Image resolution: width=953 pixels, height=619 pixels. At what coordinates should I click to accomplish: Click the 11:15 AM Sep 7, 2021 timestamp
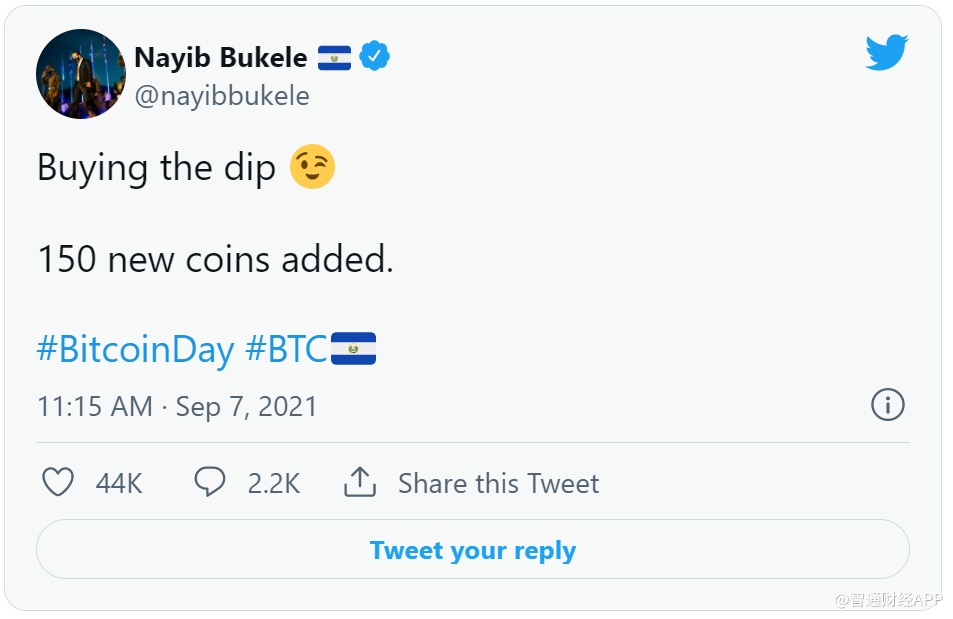(177, 407)
